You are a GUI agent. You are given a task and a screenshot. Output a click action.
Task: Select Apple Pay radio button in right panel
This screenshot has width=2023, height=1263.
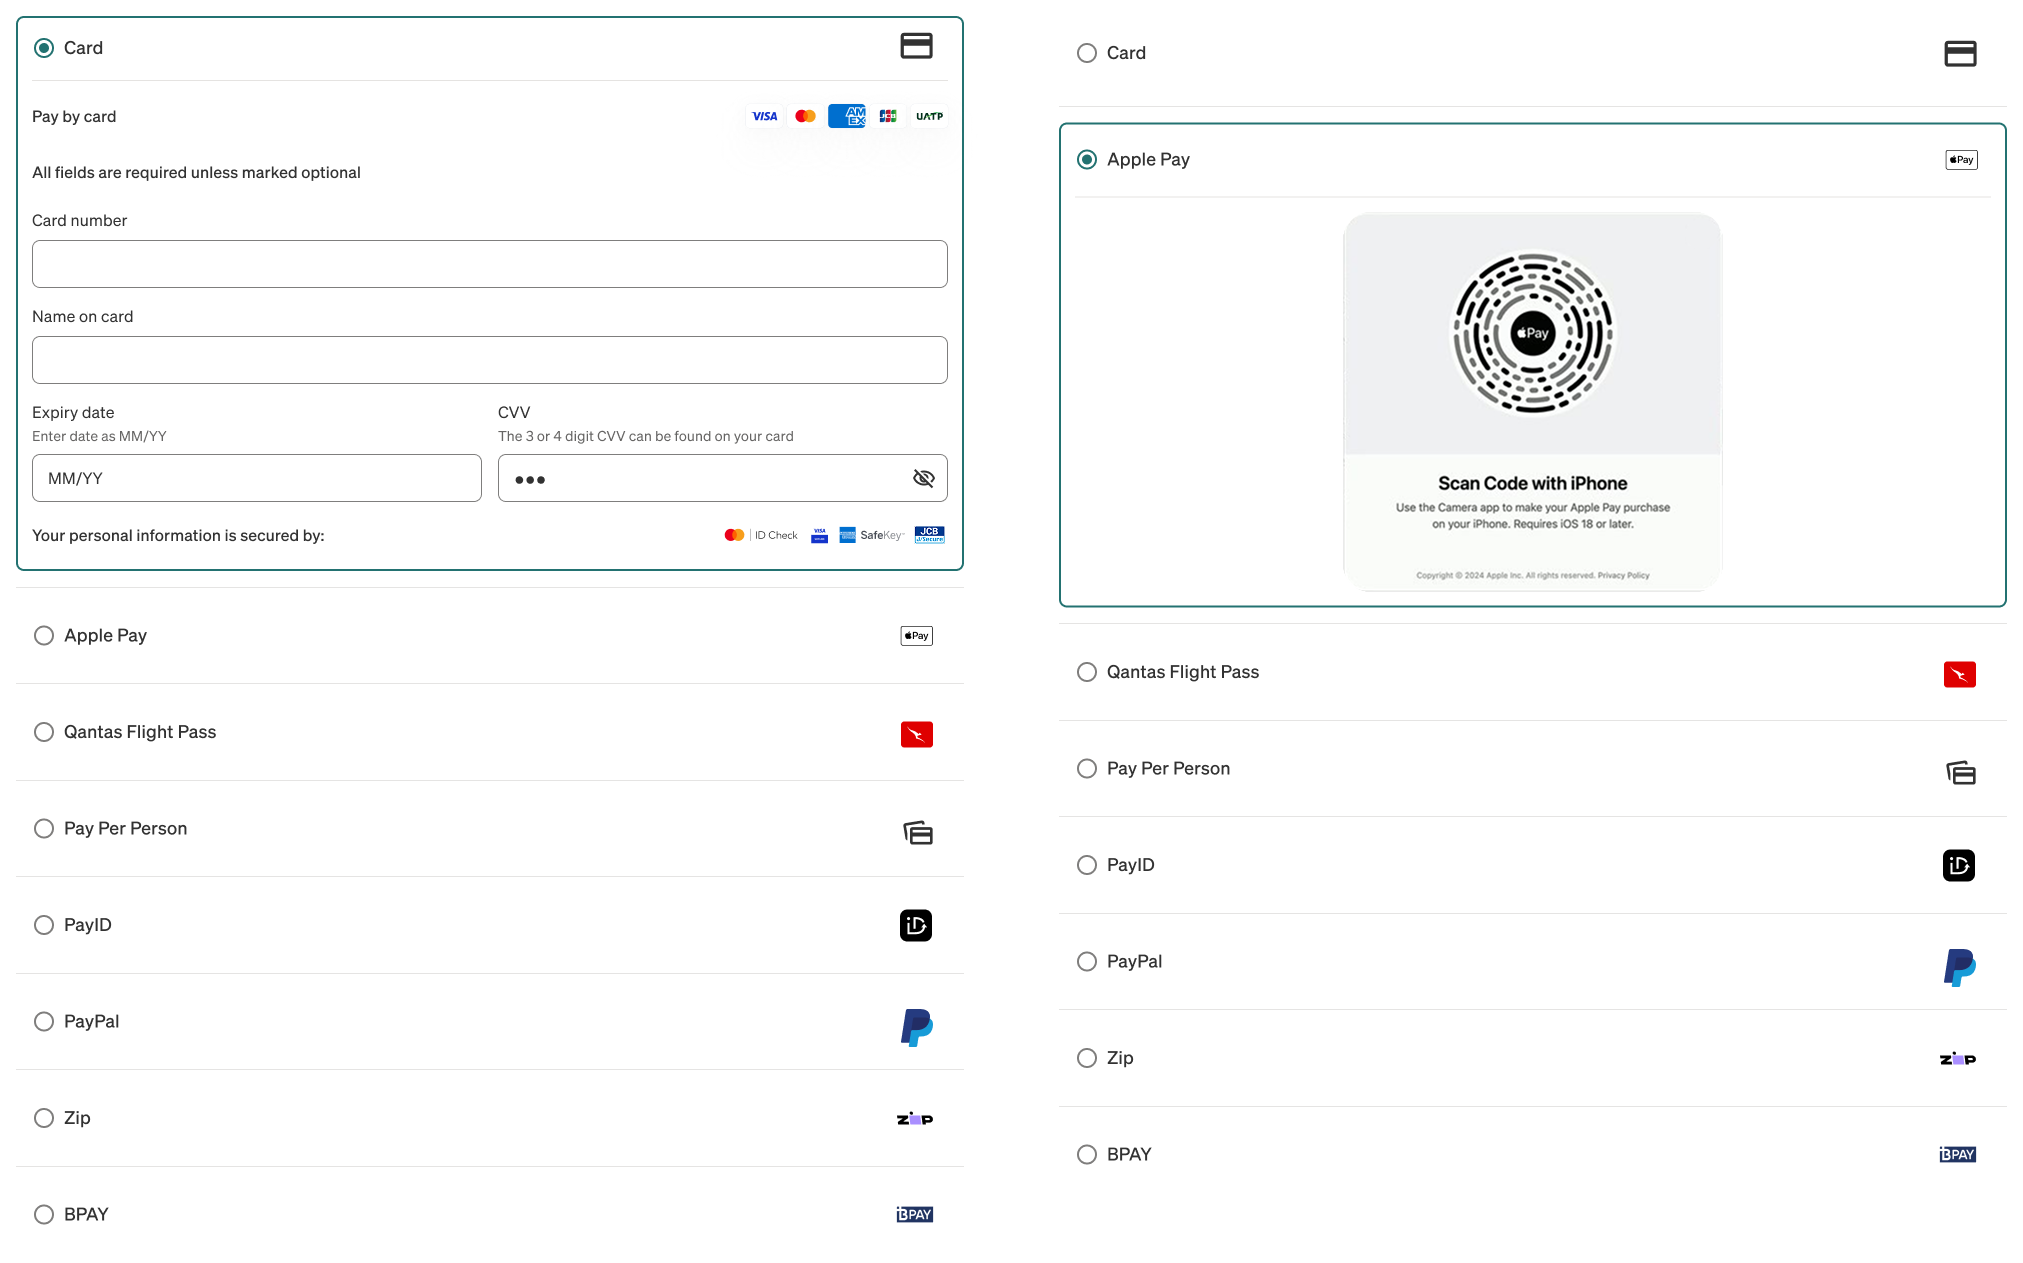point(1087,160)
